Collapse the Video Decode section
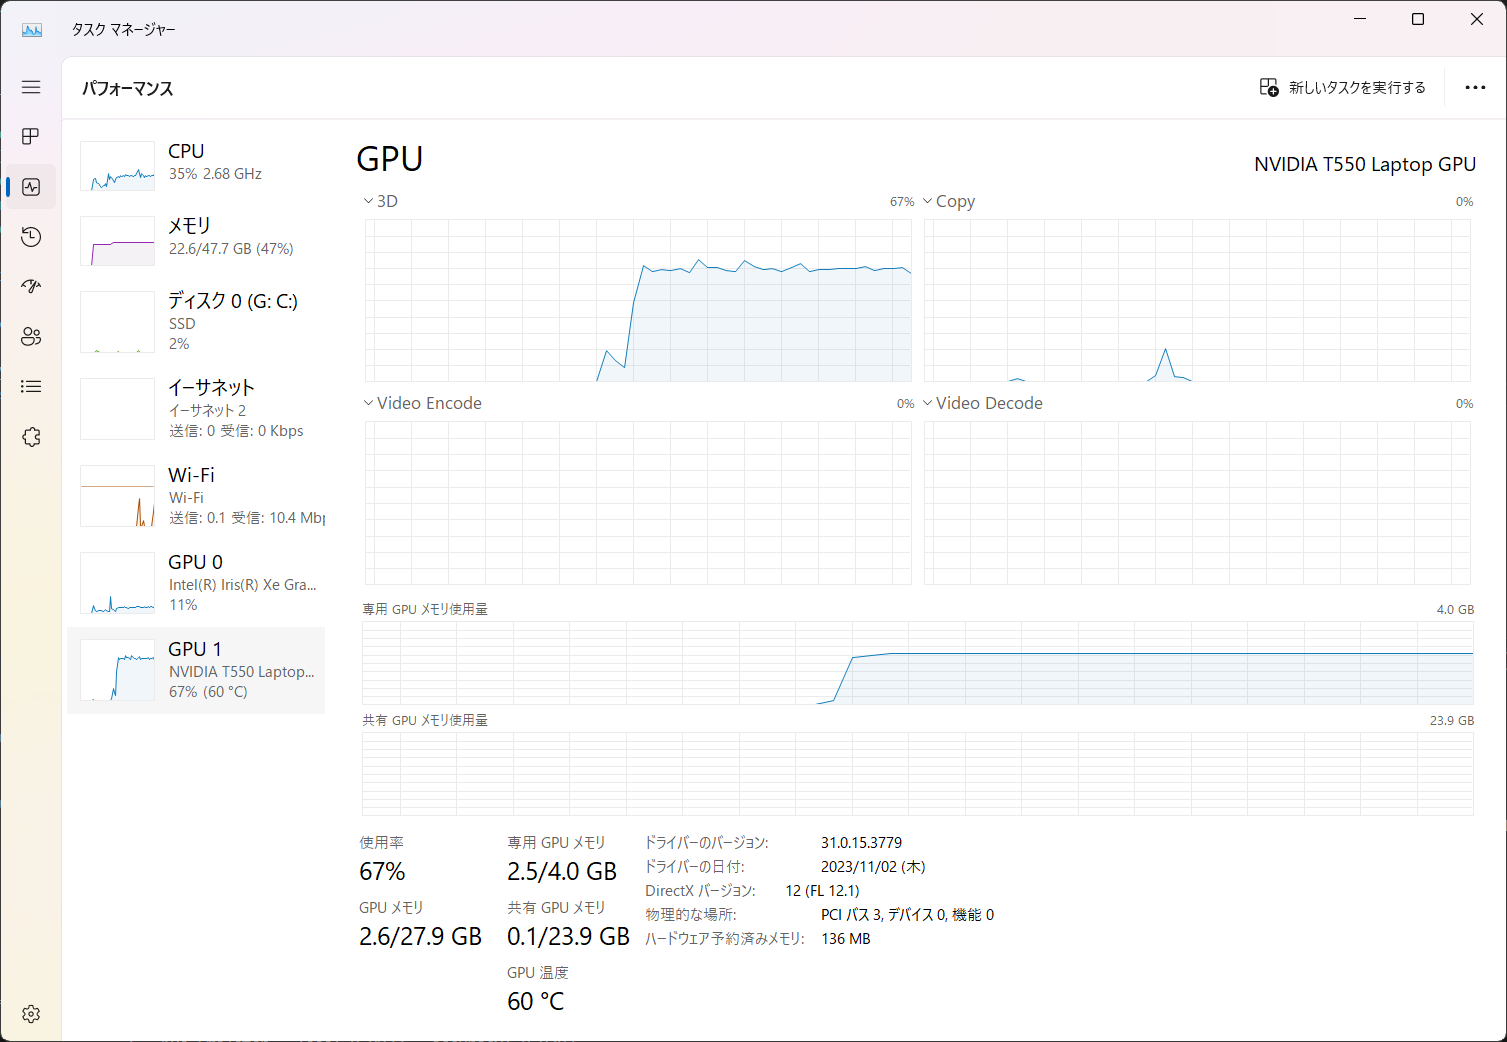The height and width of the screenshot is (1042, 1507). 927,402
